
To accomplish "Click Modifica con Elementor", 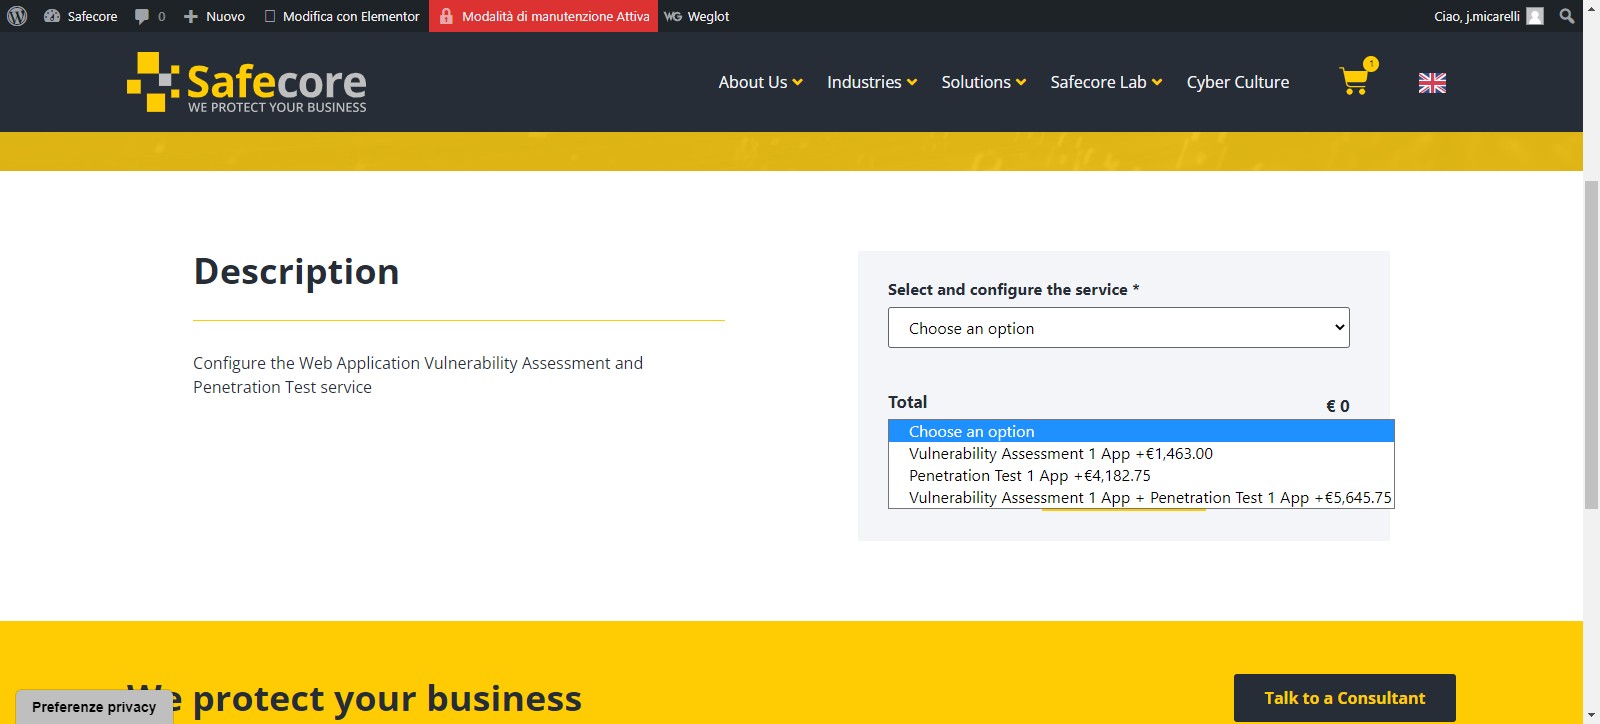I will click(x=341, y=16).
